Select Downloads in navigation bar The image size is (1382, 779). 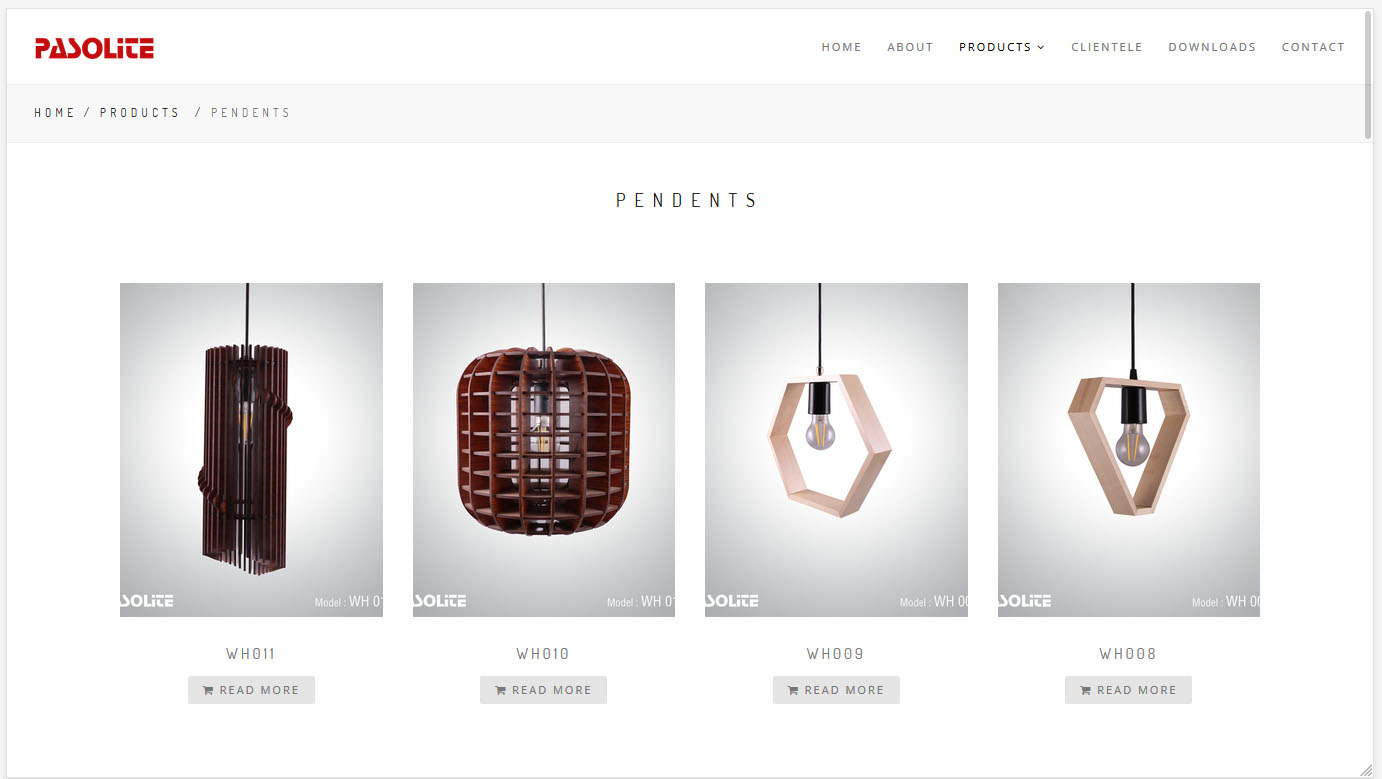(1212, 47)
